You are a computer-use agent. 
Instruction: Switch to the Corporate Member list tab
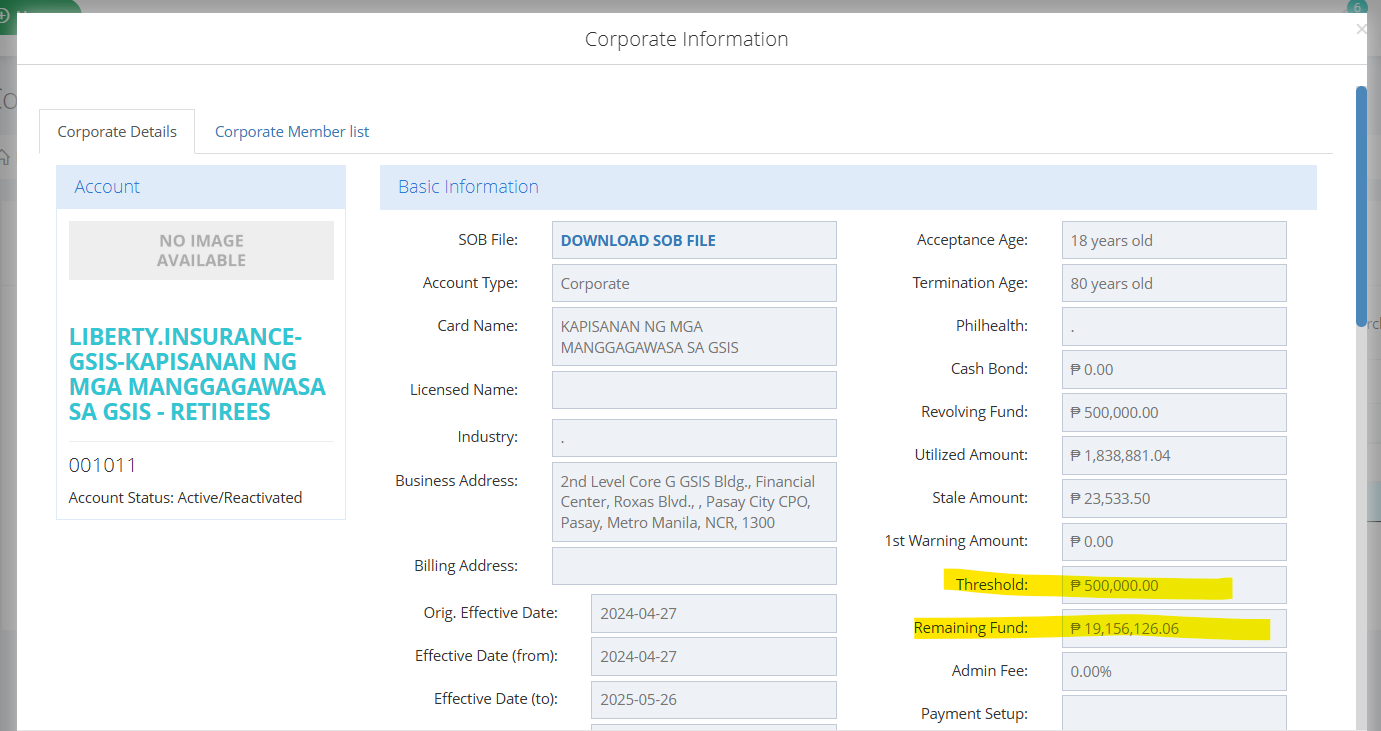coord(292,132)
